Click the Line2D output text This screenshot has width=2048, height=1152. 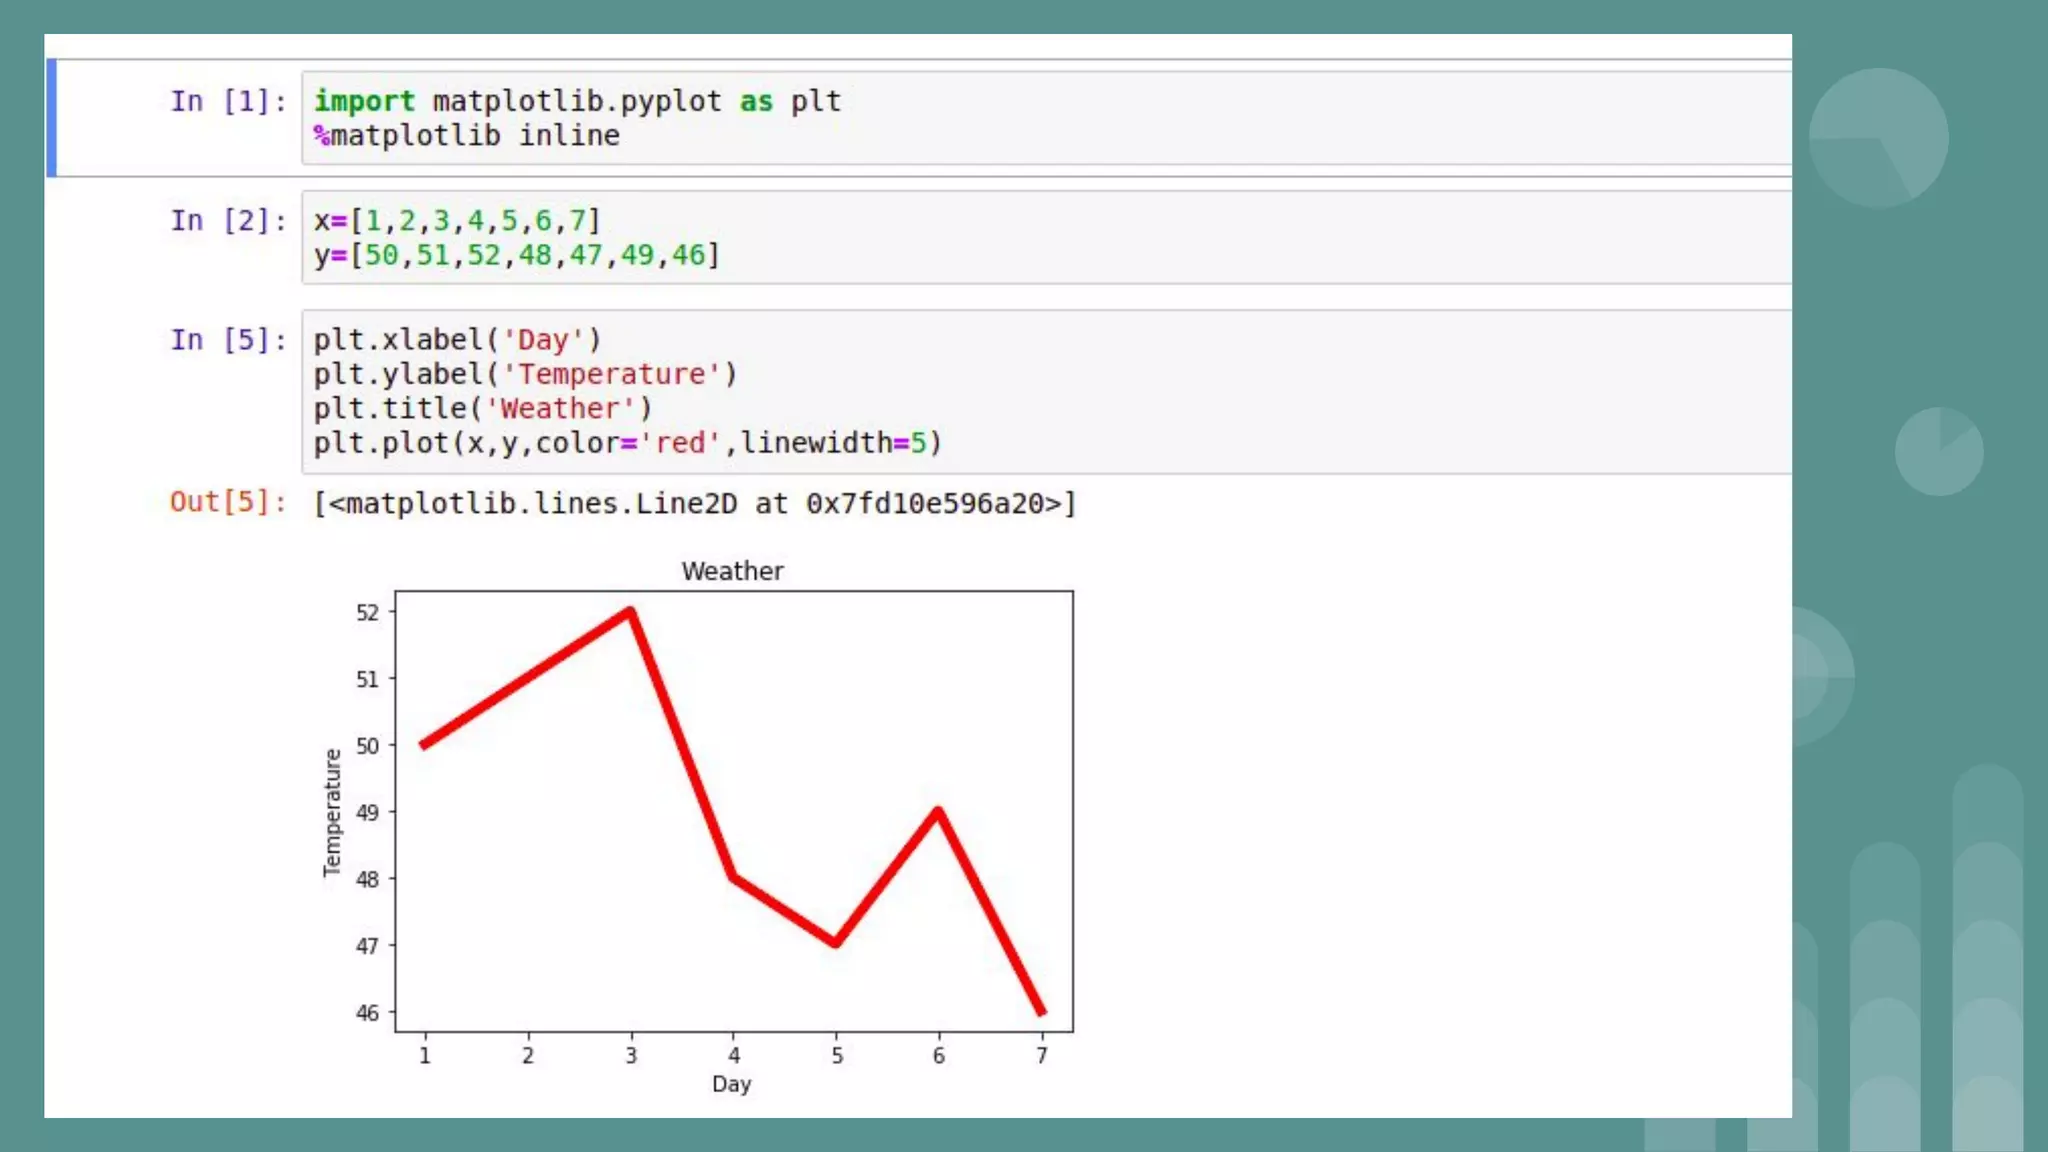[694, 503]
